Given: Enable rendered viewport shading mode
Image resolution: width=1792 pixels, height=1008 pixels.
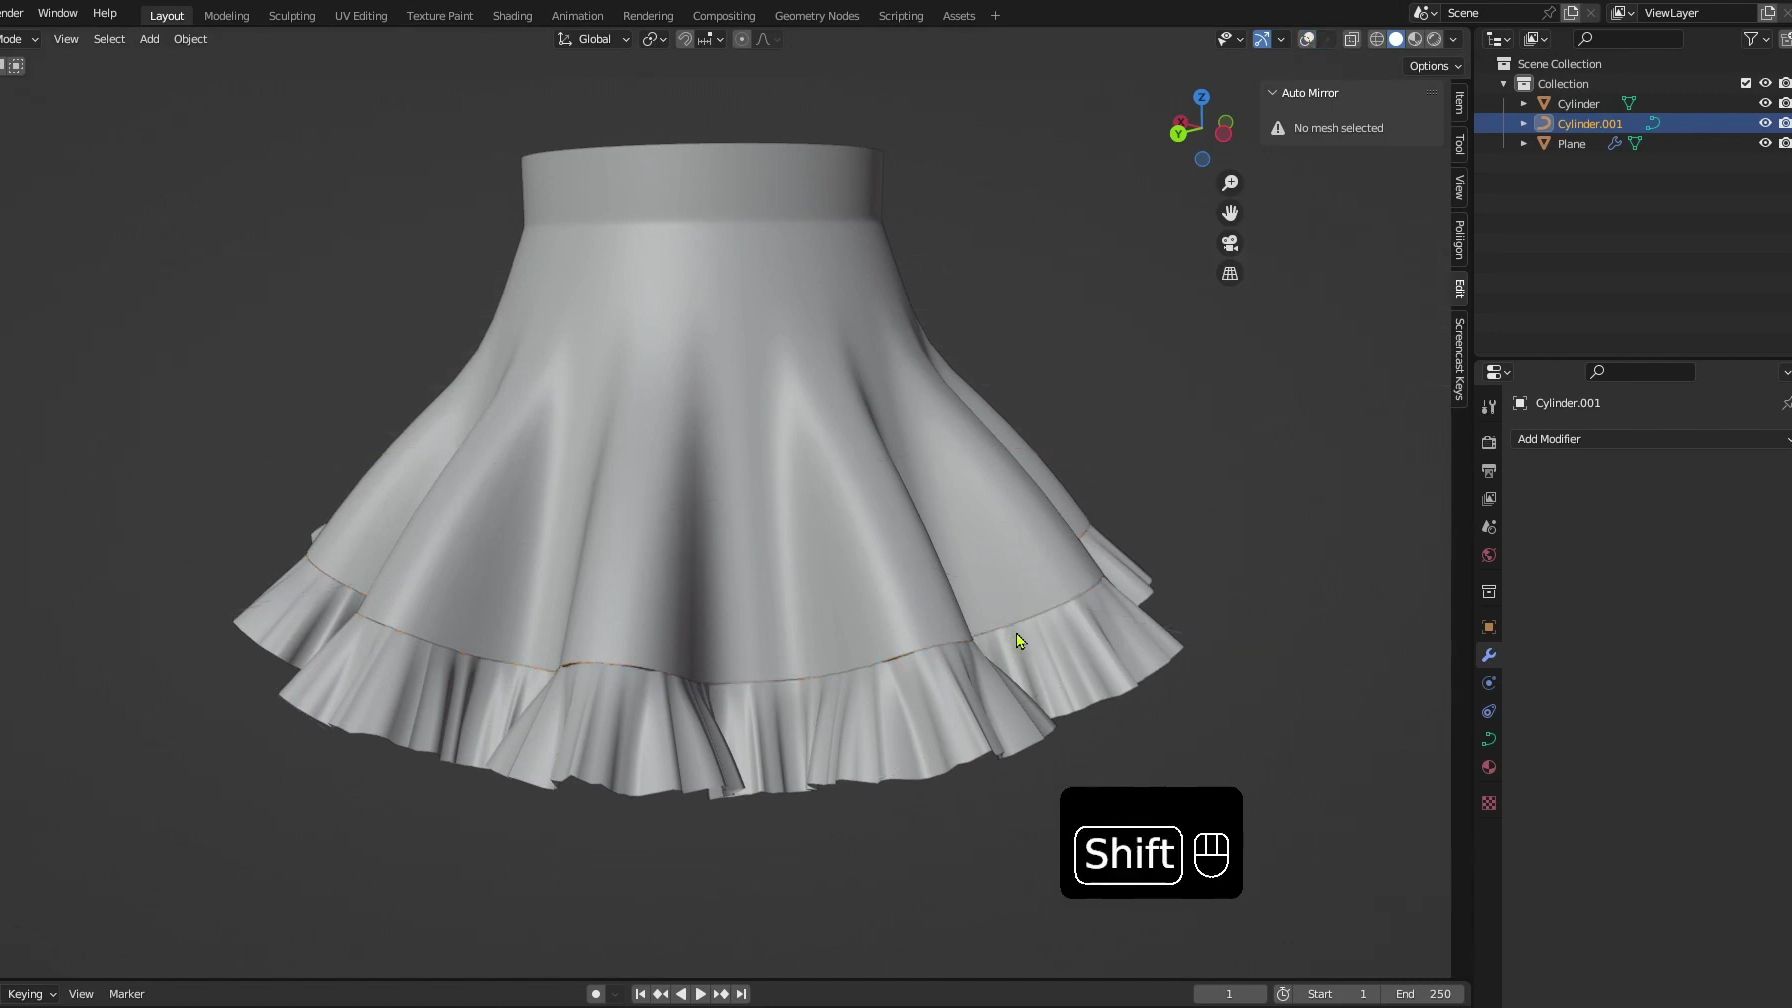Looking at the screenshot, I should [x=1433, y=39].
